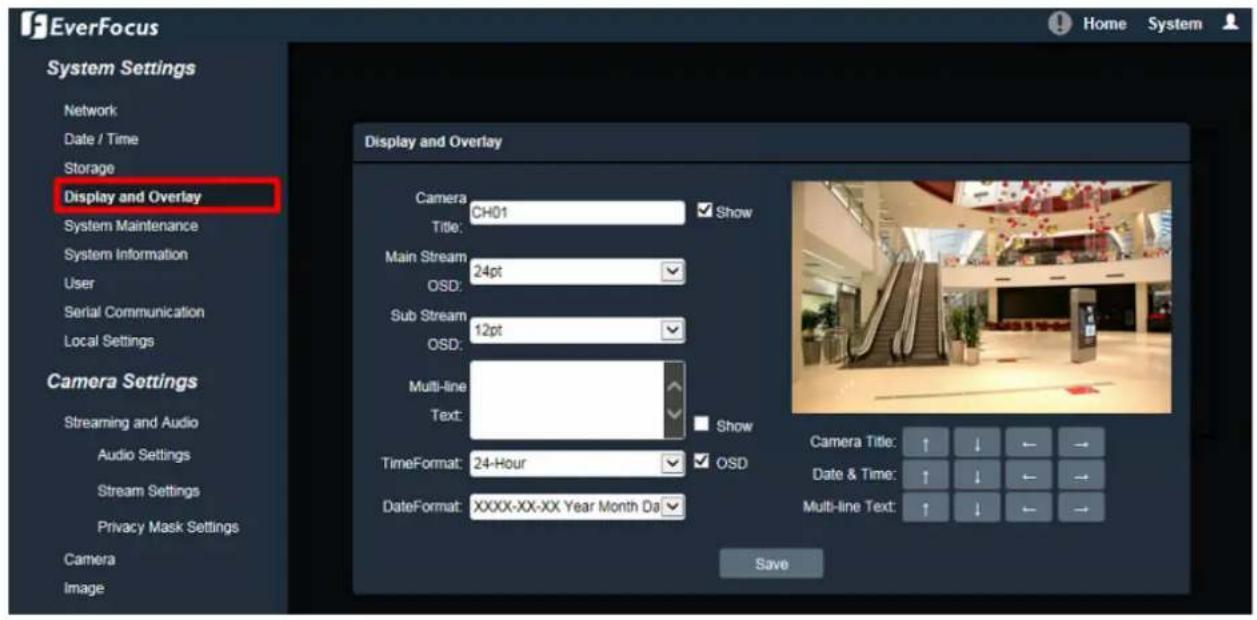Open Local Settings in the sidebar

(109, 341)
